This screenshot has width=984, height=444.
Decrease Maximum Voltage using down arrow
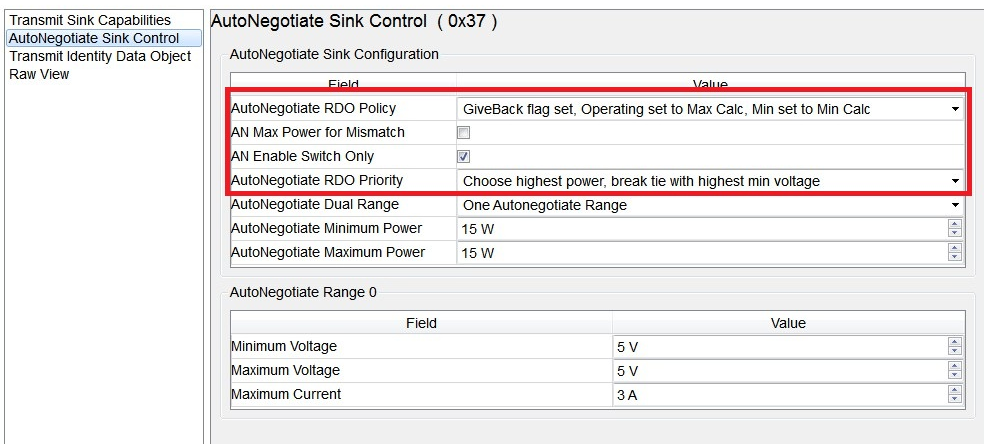[955, 375]
